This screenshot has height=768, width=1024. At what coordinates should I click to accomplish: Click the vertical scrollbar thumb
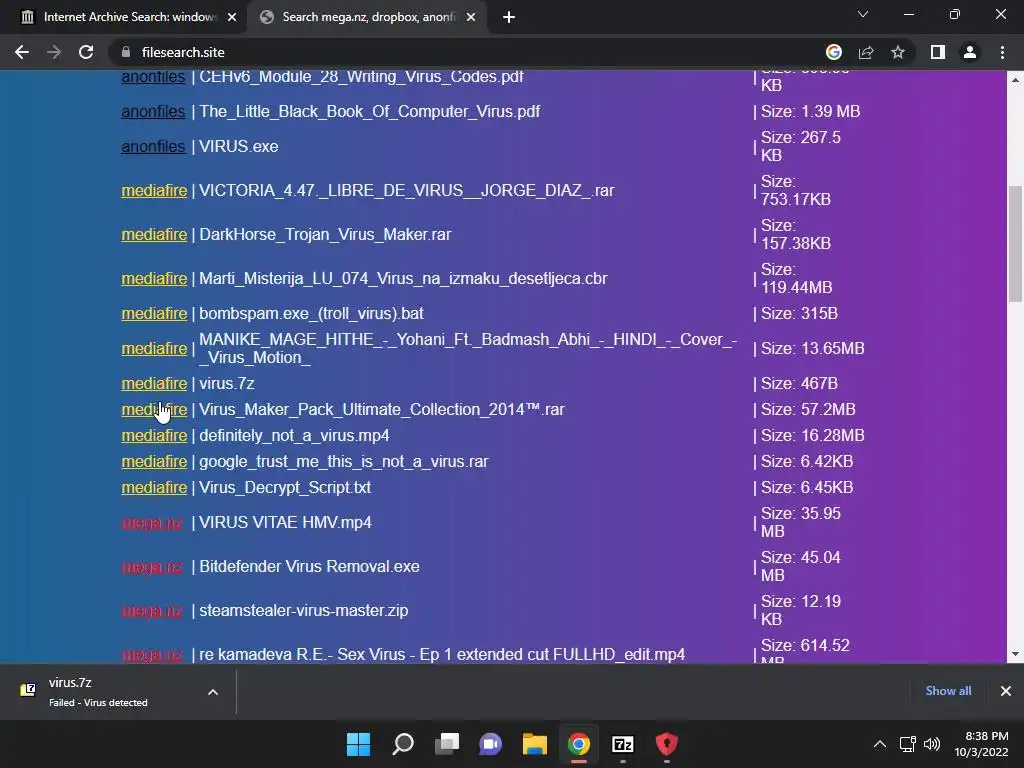coord(1015,243)
